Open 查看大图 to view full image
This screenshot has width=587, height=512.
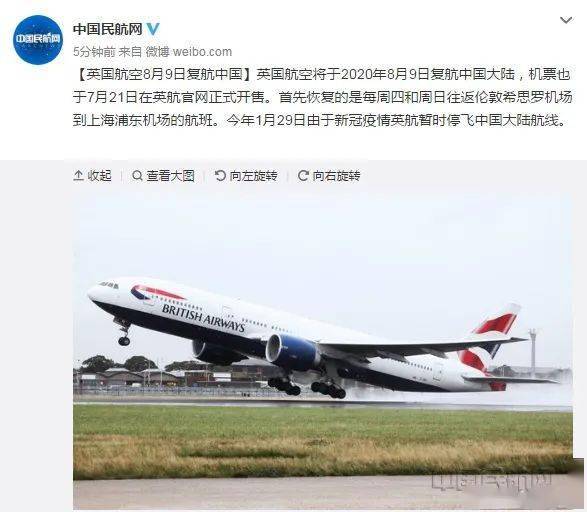point(171,176)
